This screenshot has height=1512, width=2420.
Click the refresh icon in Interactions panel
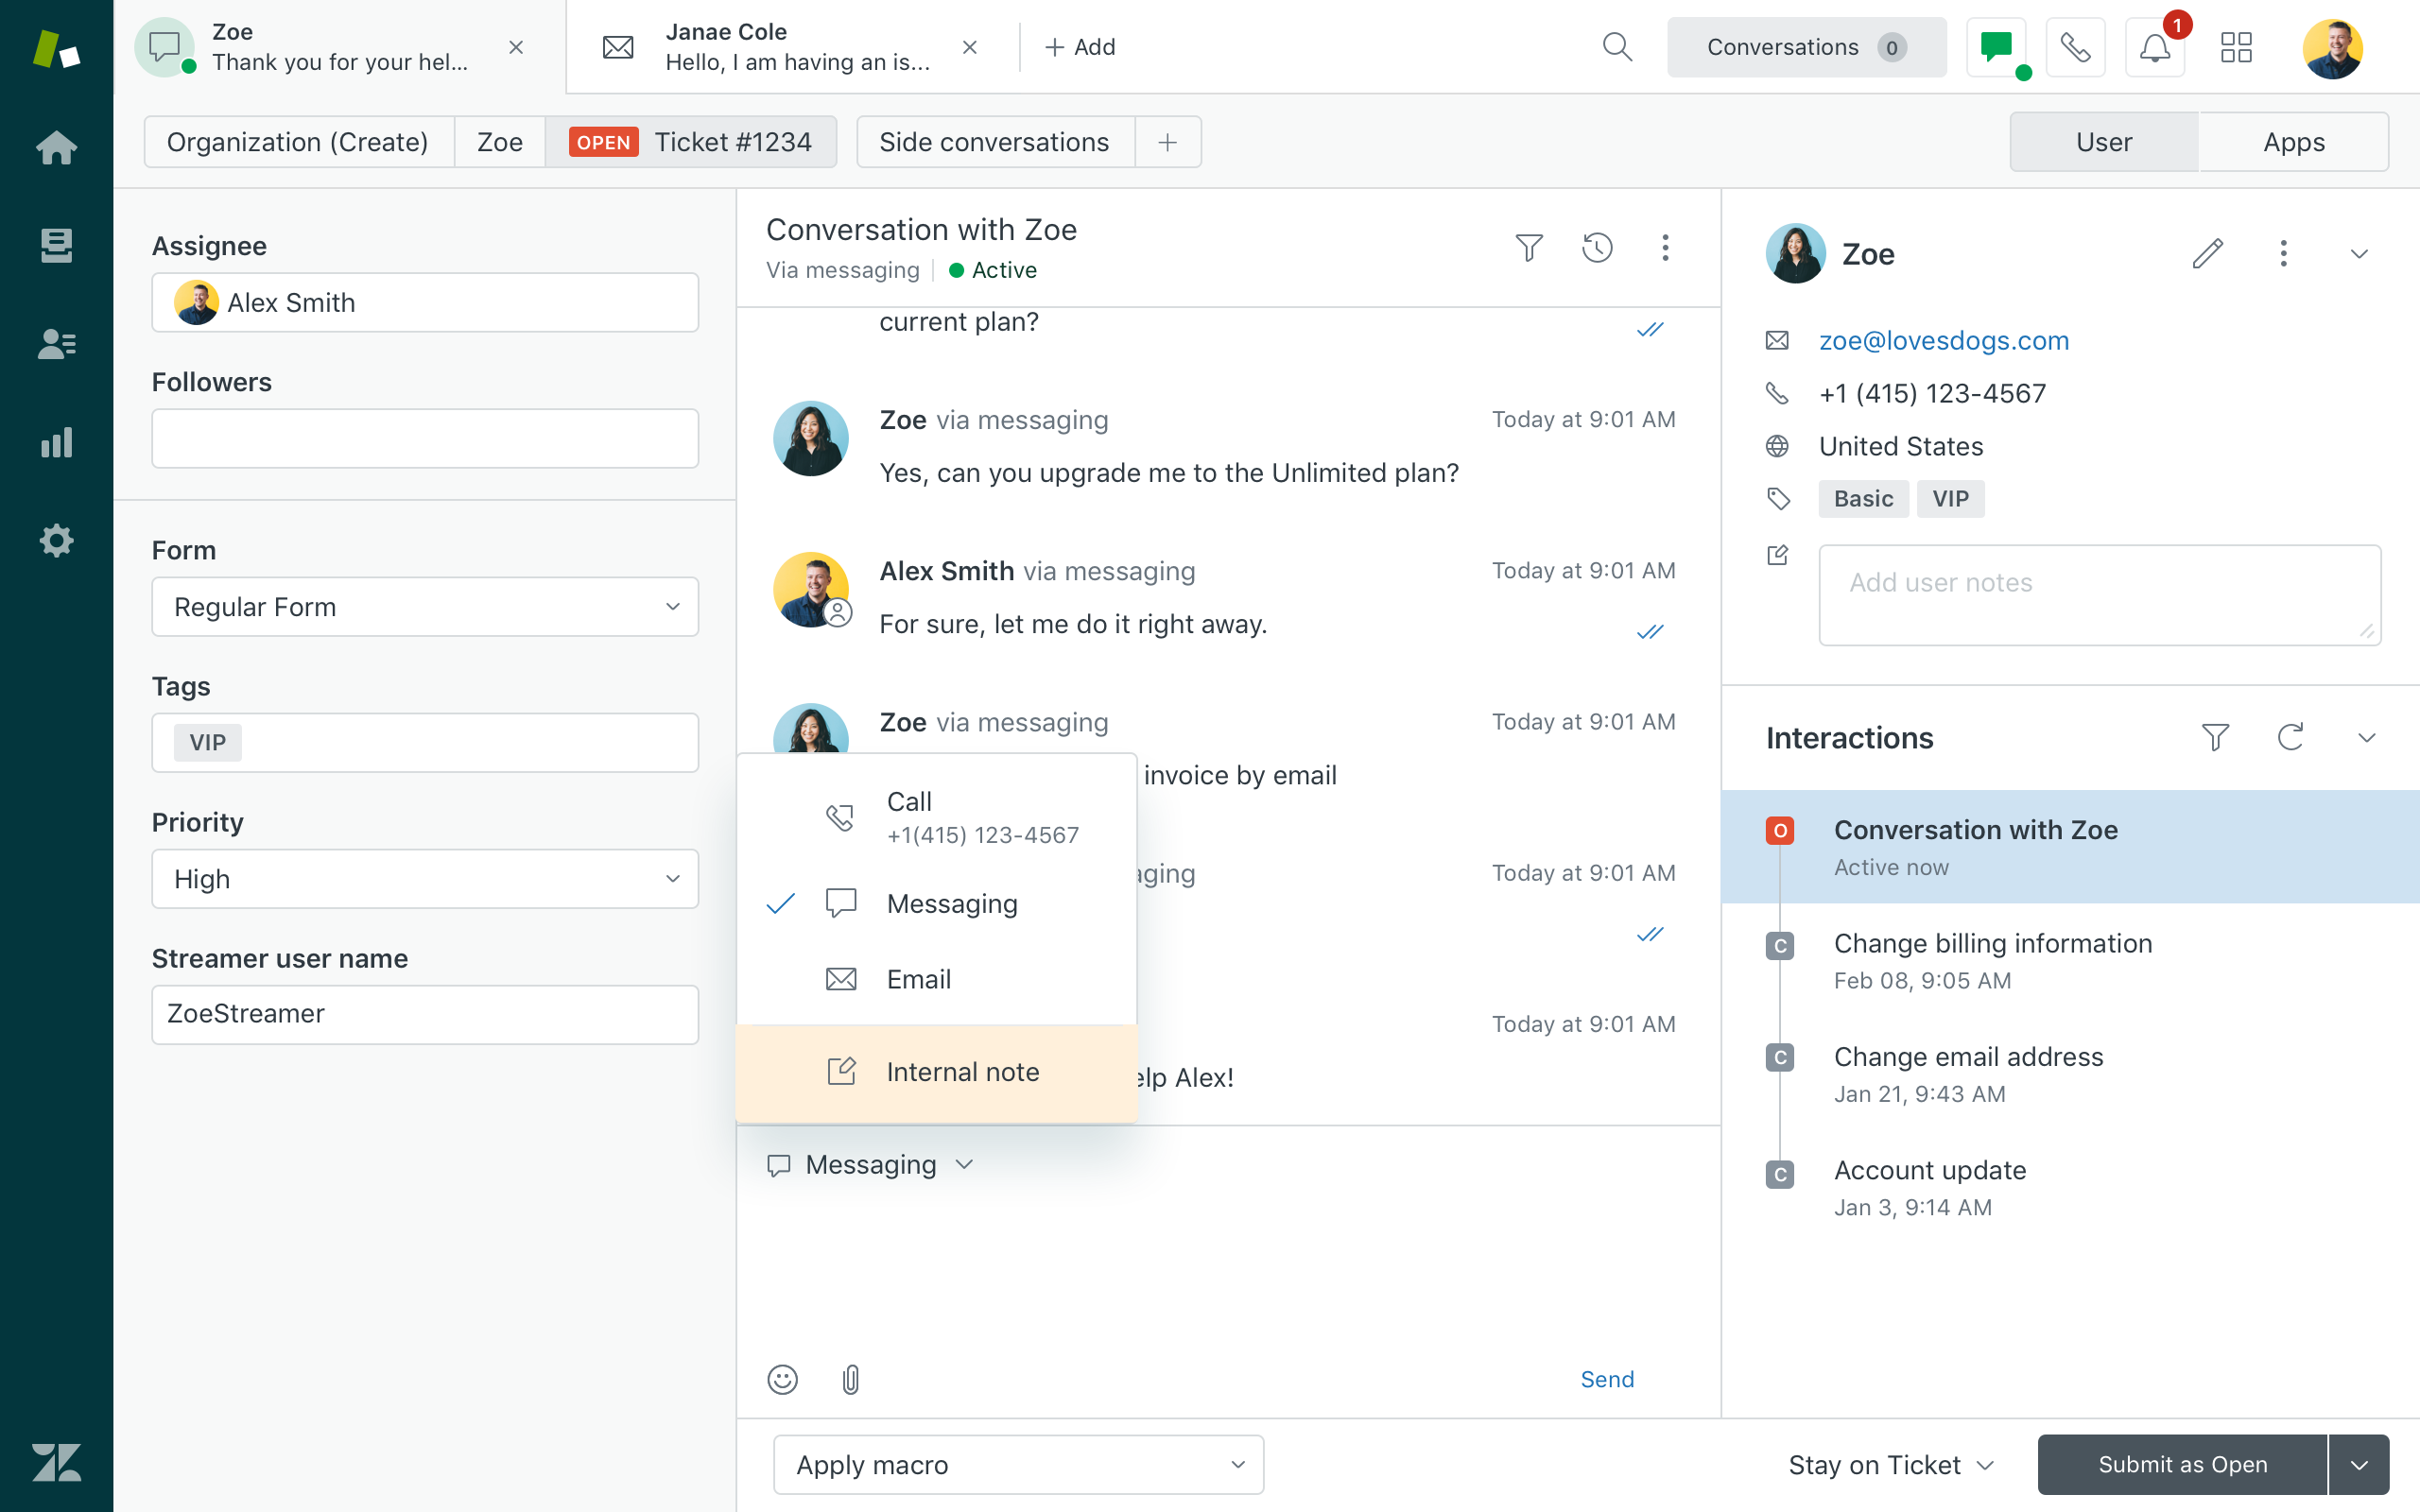[x=2290, y=737]
